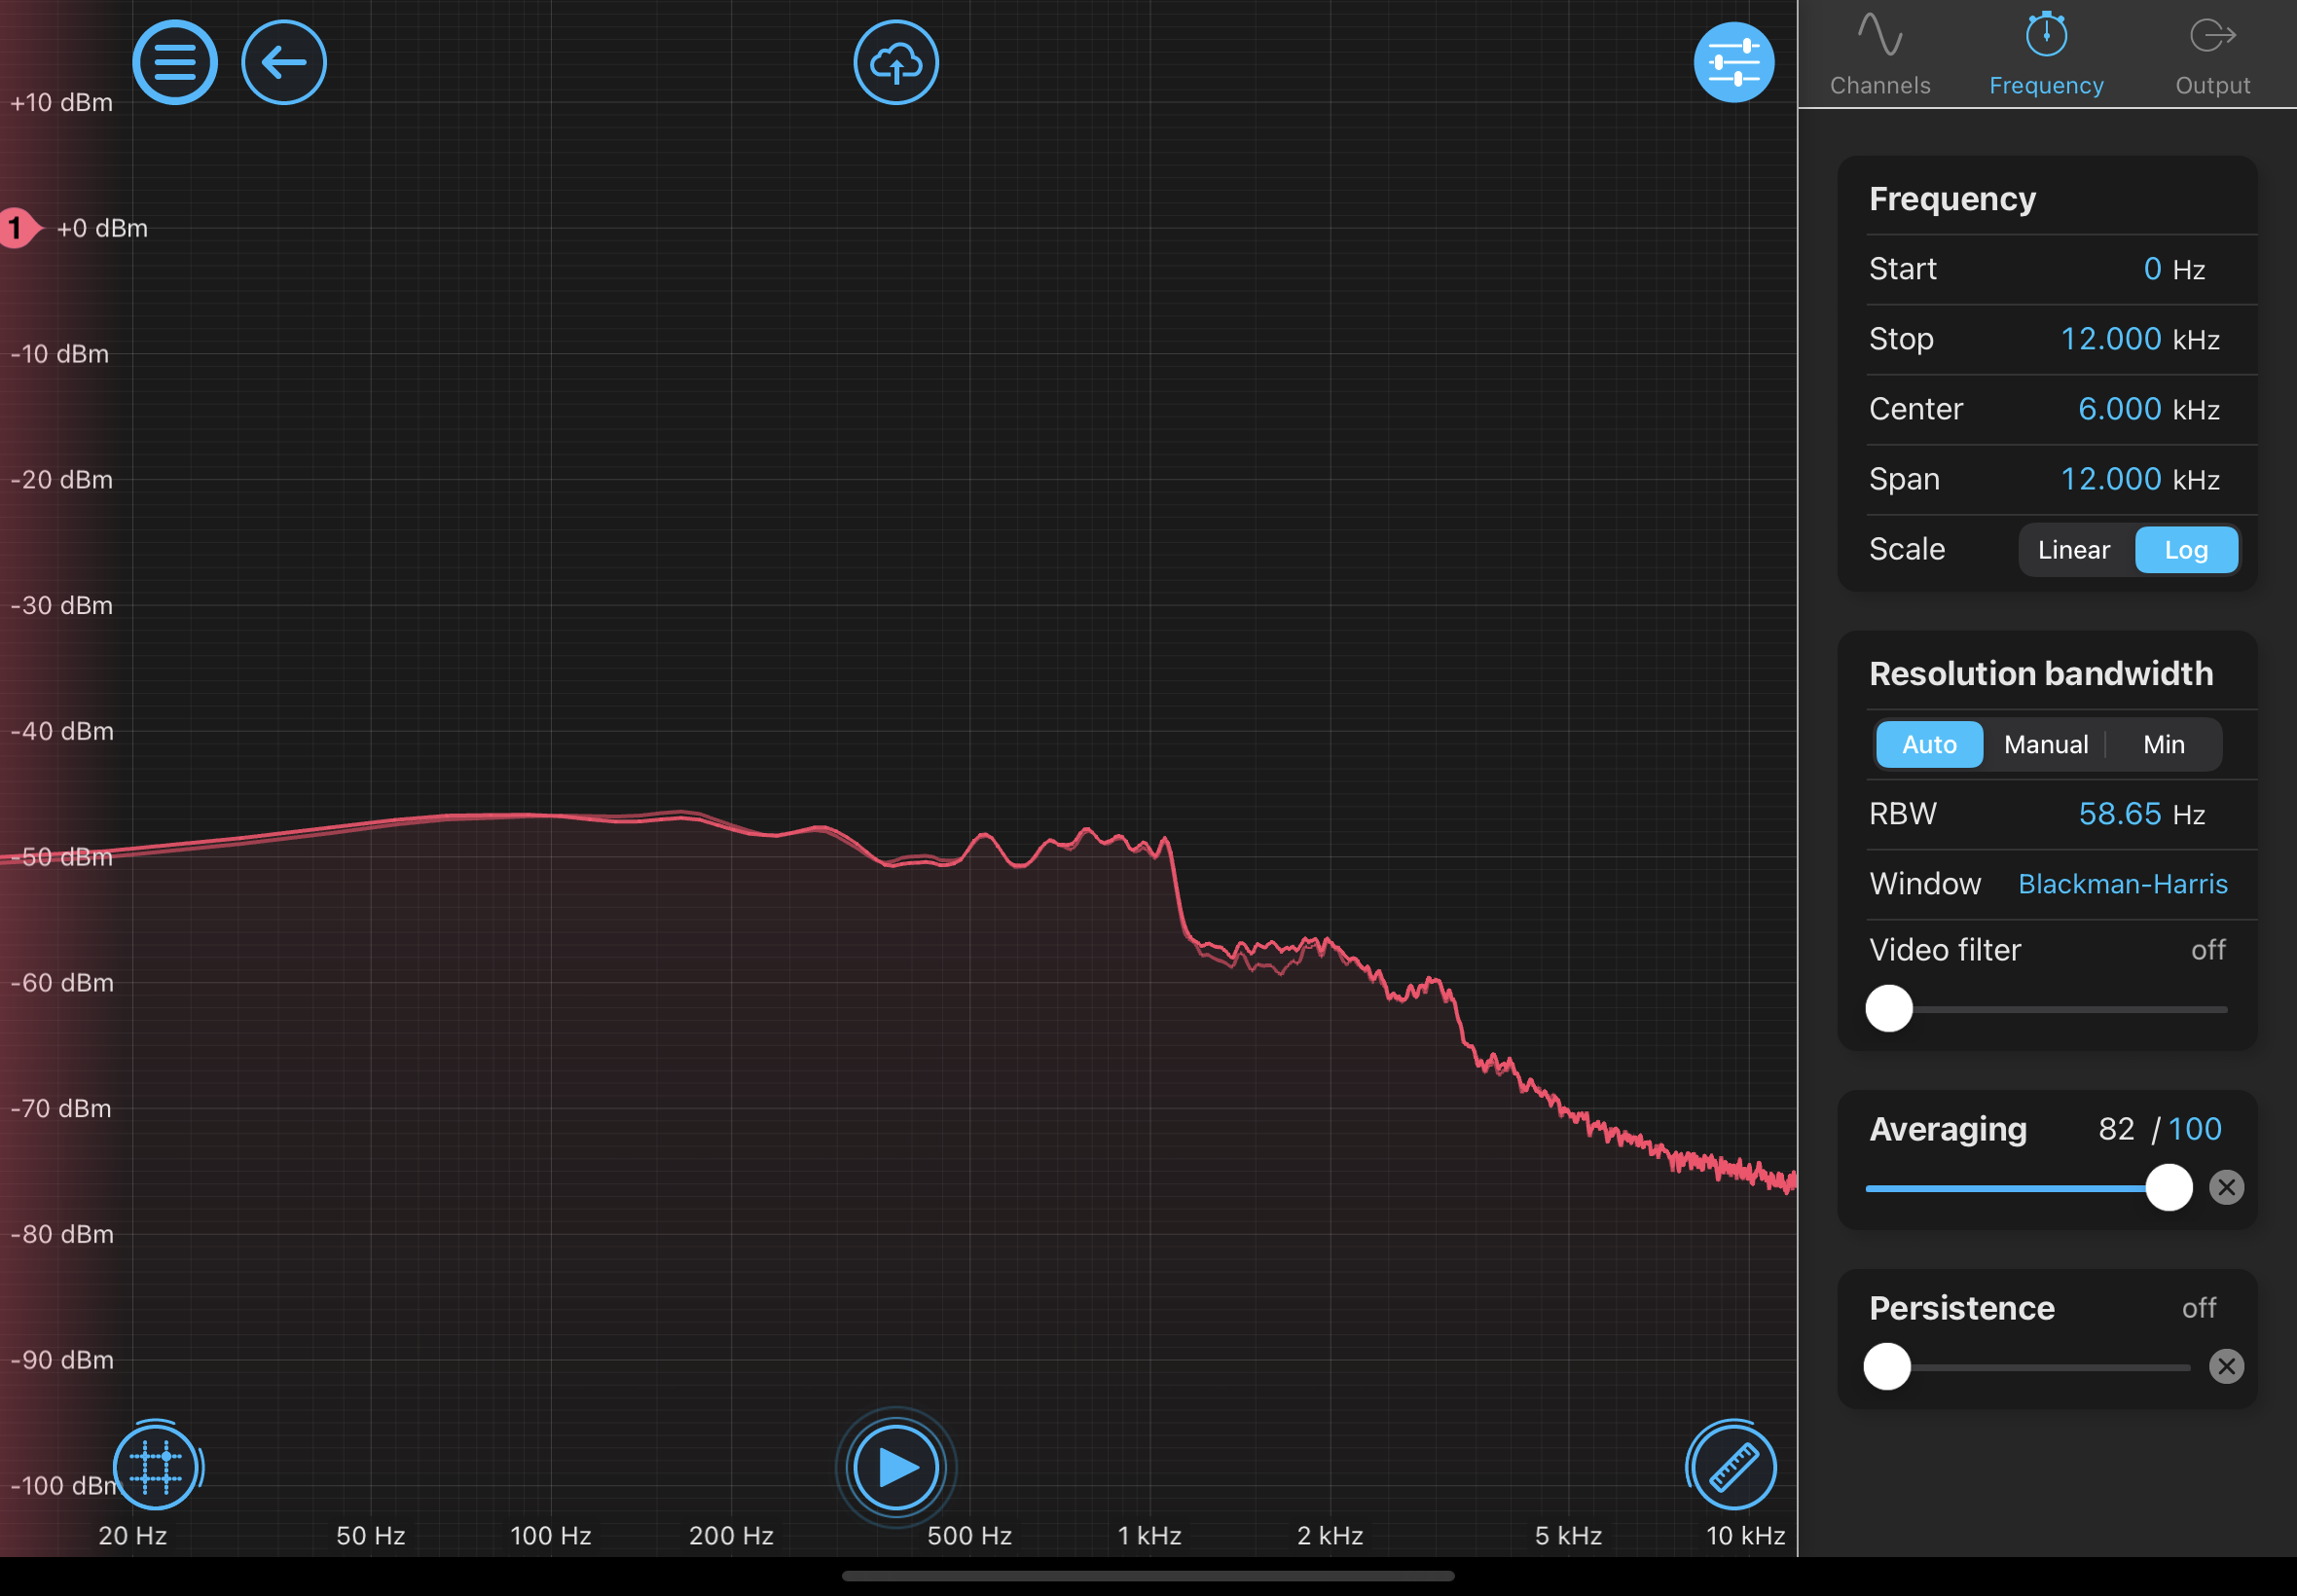Click the 10 kHz axis label
This screenshot has height=1596, width=2297.
coord(1745,1536)
